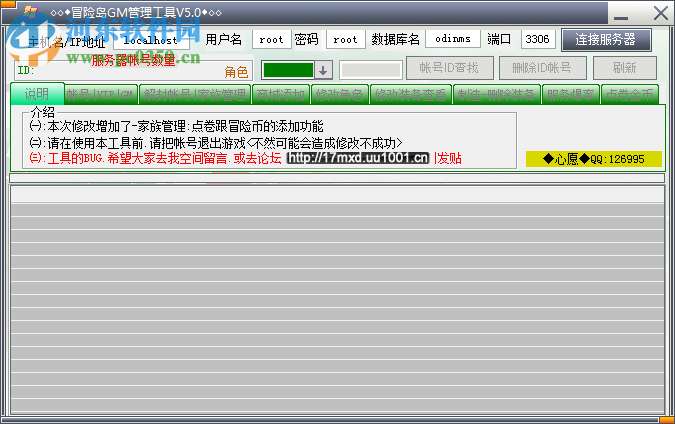This screenshot has width=675, height=424.
Task: Click the 用户名 field containing root
Action: pos(272,40)
